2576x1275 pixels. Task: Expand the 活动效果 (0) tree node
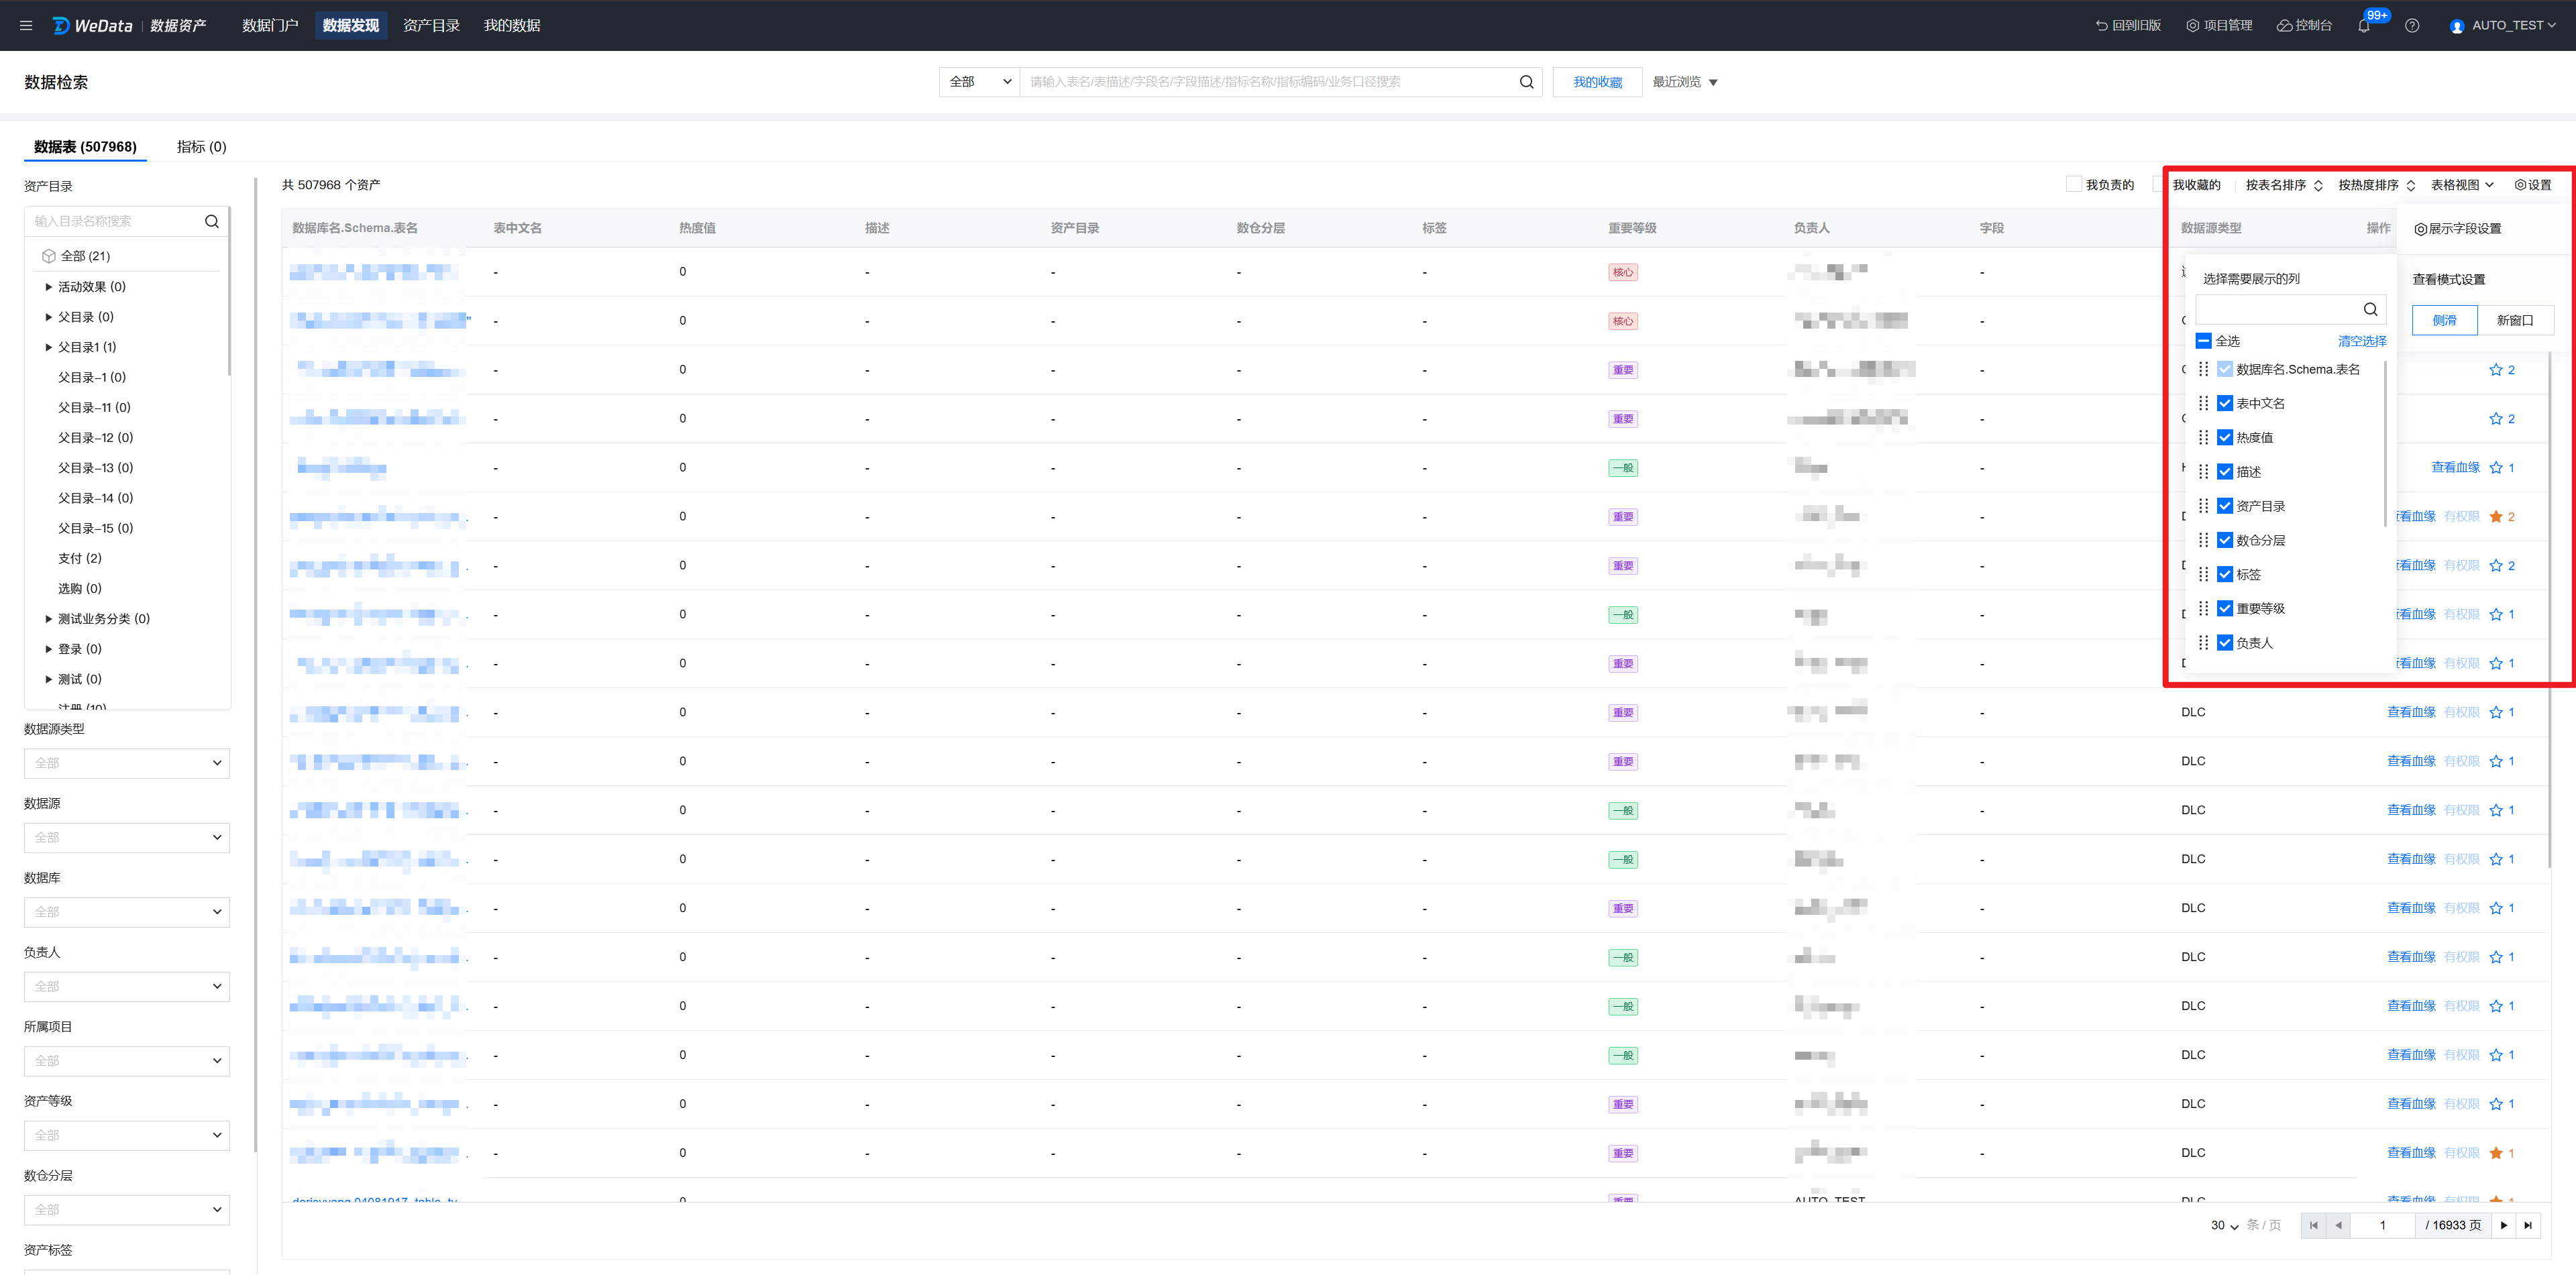tap(48, 287)
